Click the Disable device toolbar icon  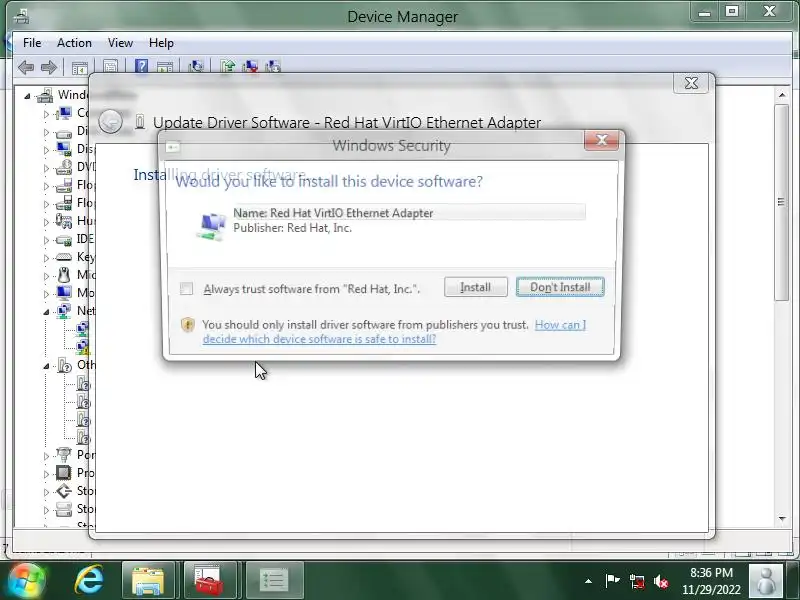tap(273, 67)
